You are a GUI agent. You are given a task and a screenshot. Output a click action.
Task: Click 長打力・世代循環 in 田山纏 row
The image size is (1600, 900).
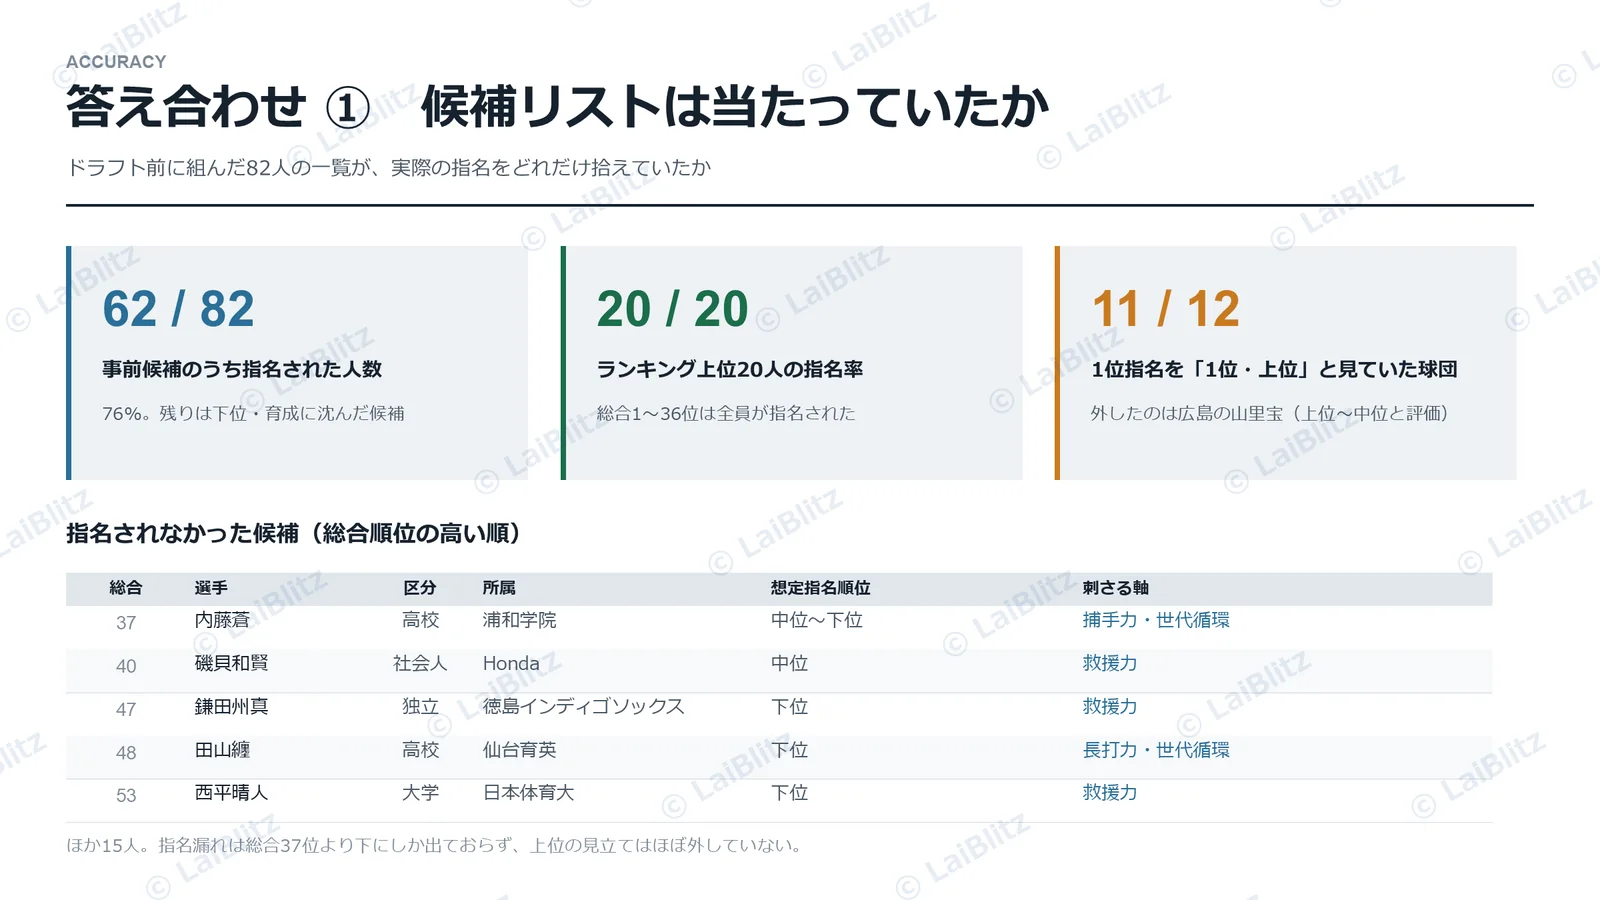tap(1156, 750)
